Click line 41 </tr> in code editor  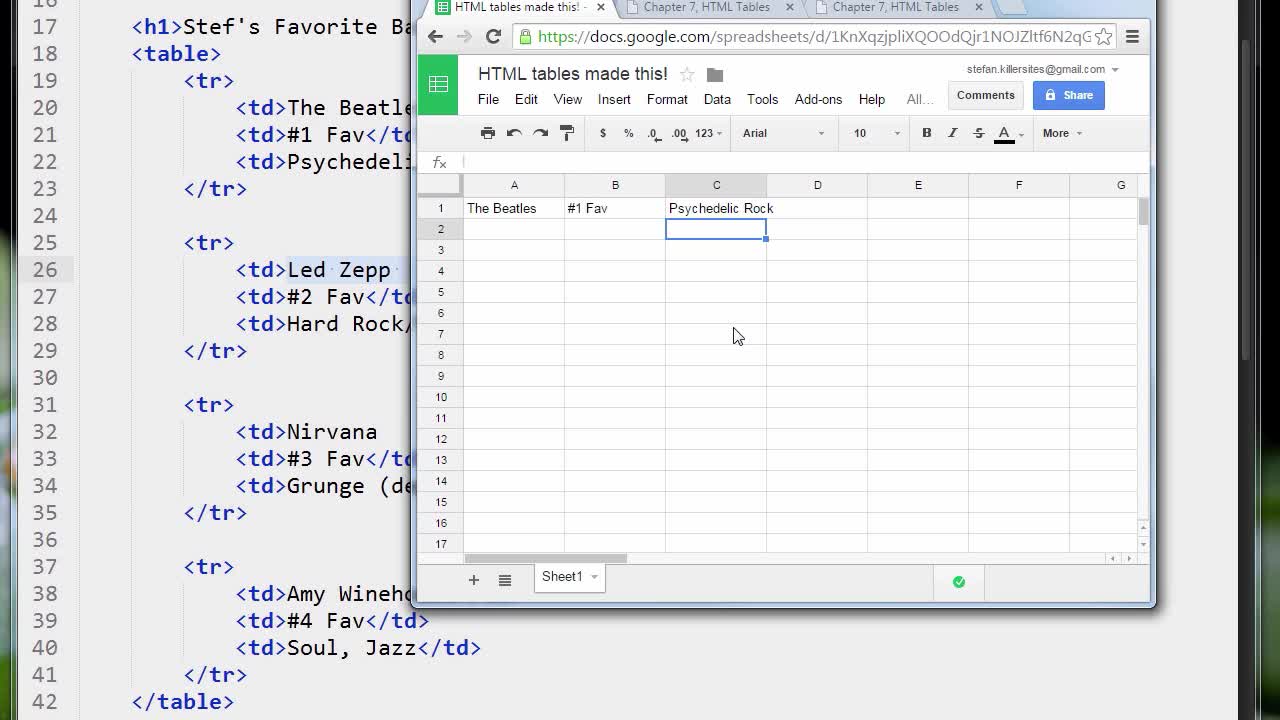(x=215, y=675)
